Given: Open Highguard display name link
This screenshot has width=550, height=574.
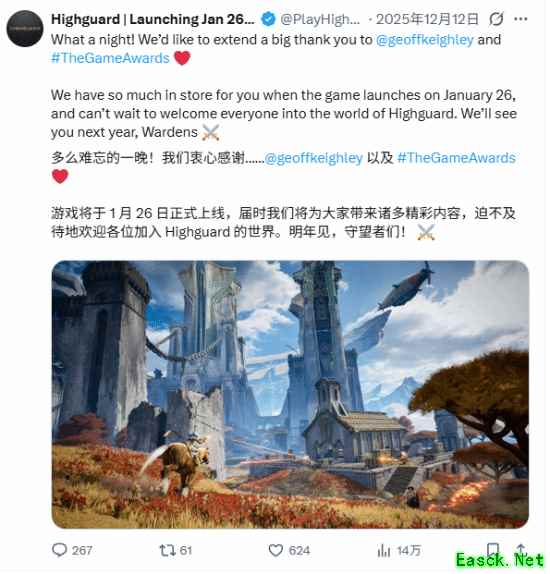Looking at the screenshot, I should (x=153, y=19).
